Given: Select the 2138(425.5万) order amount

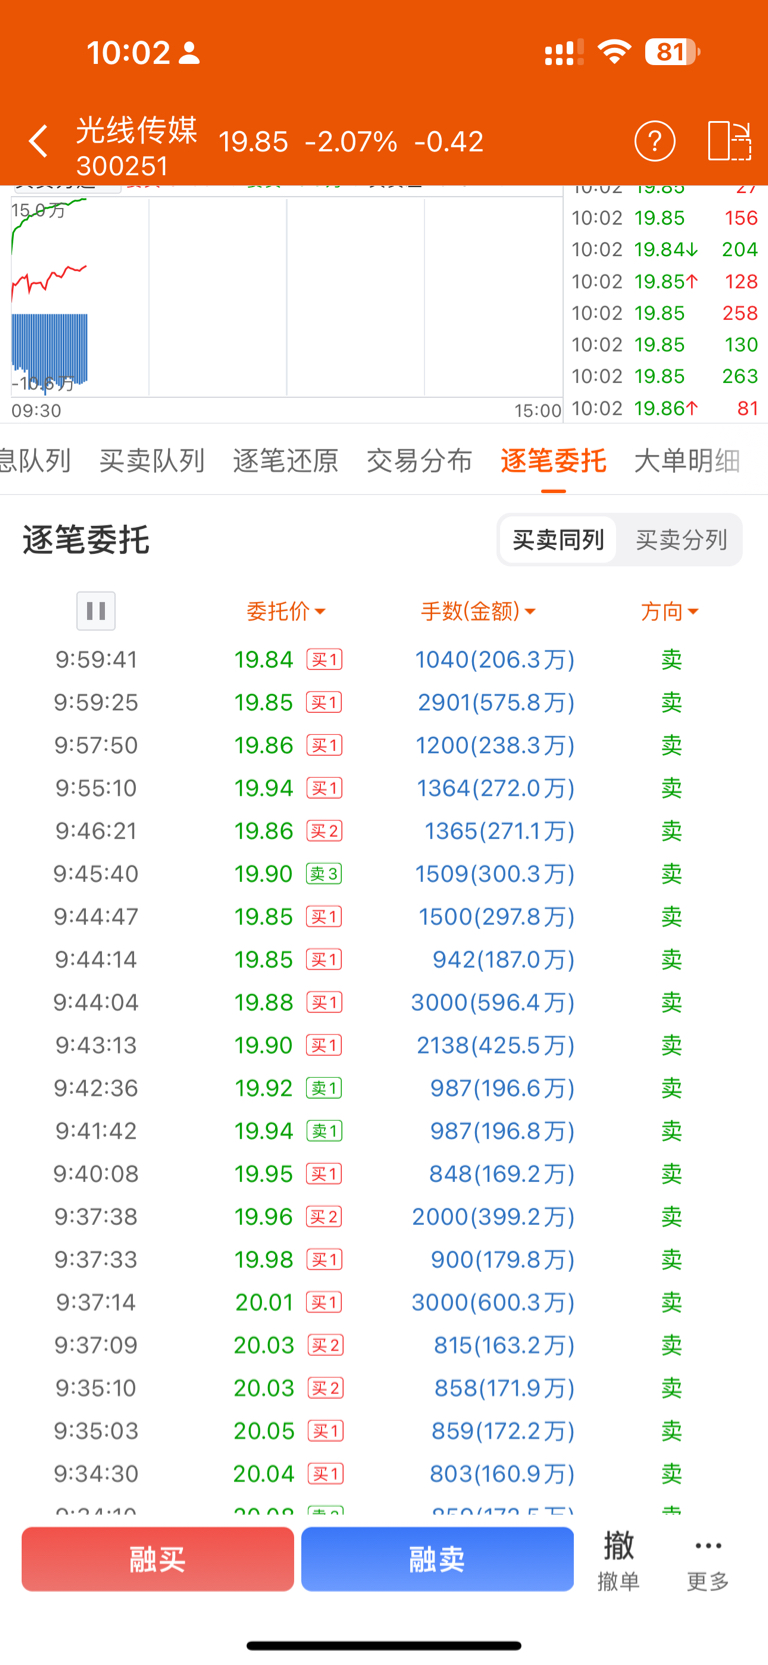Looking at the screenshot, I should point(496,1045).
